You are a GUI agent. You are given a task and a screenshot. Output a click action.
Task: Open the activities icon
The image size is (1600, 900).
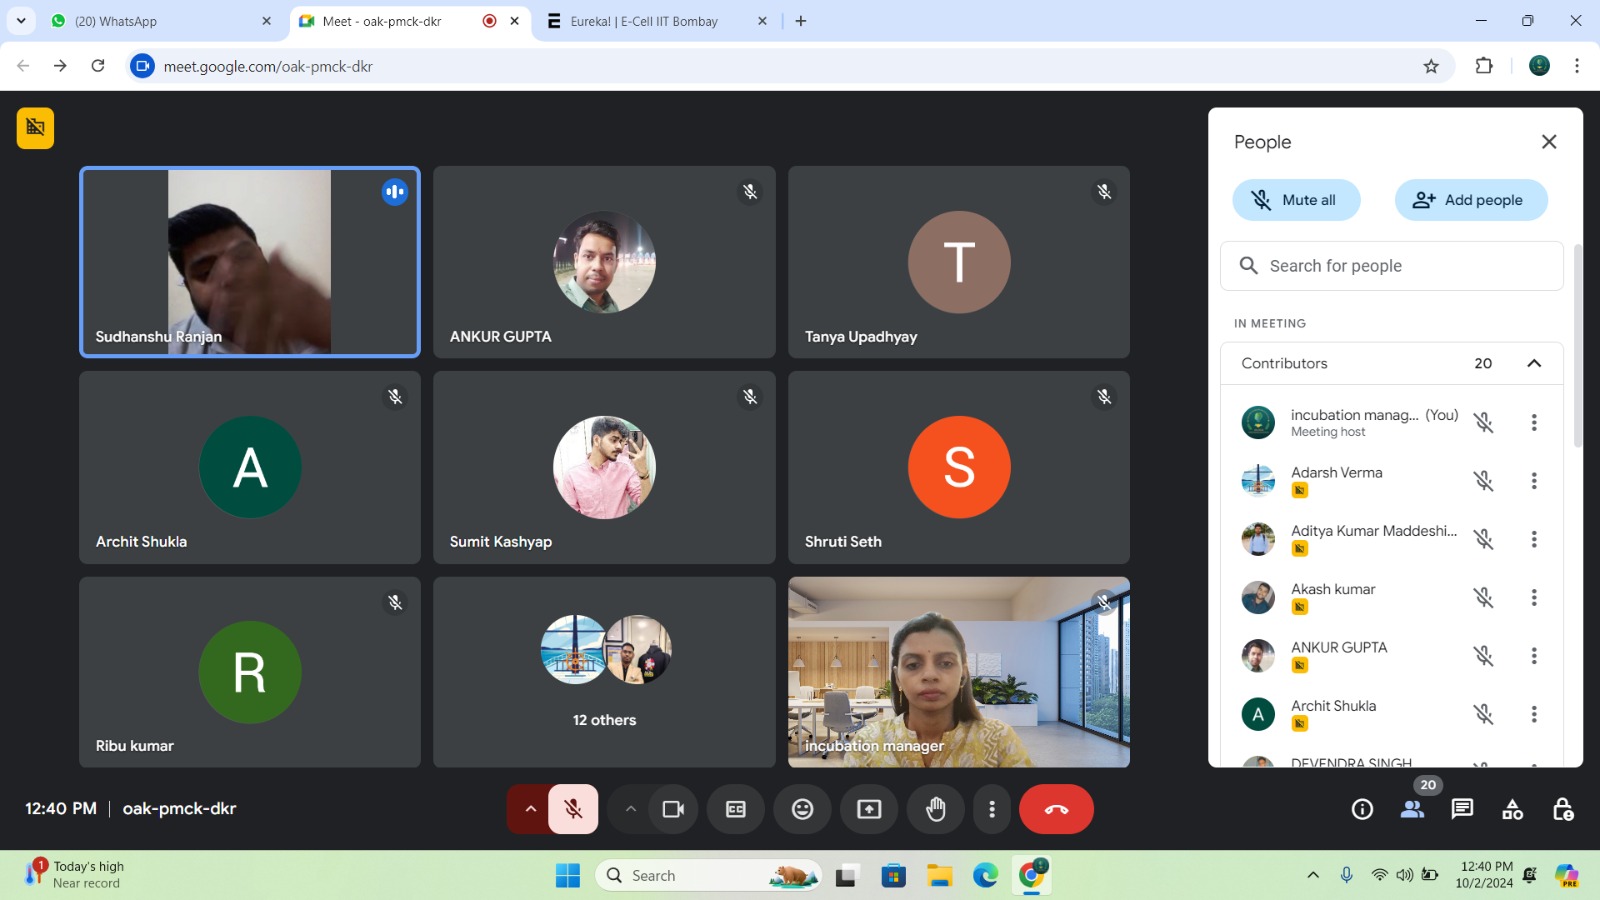point(1512,809)
